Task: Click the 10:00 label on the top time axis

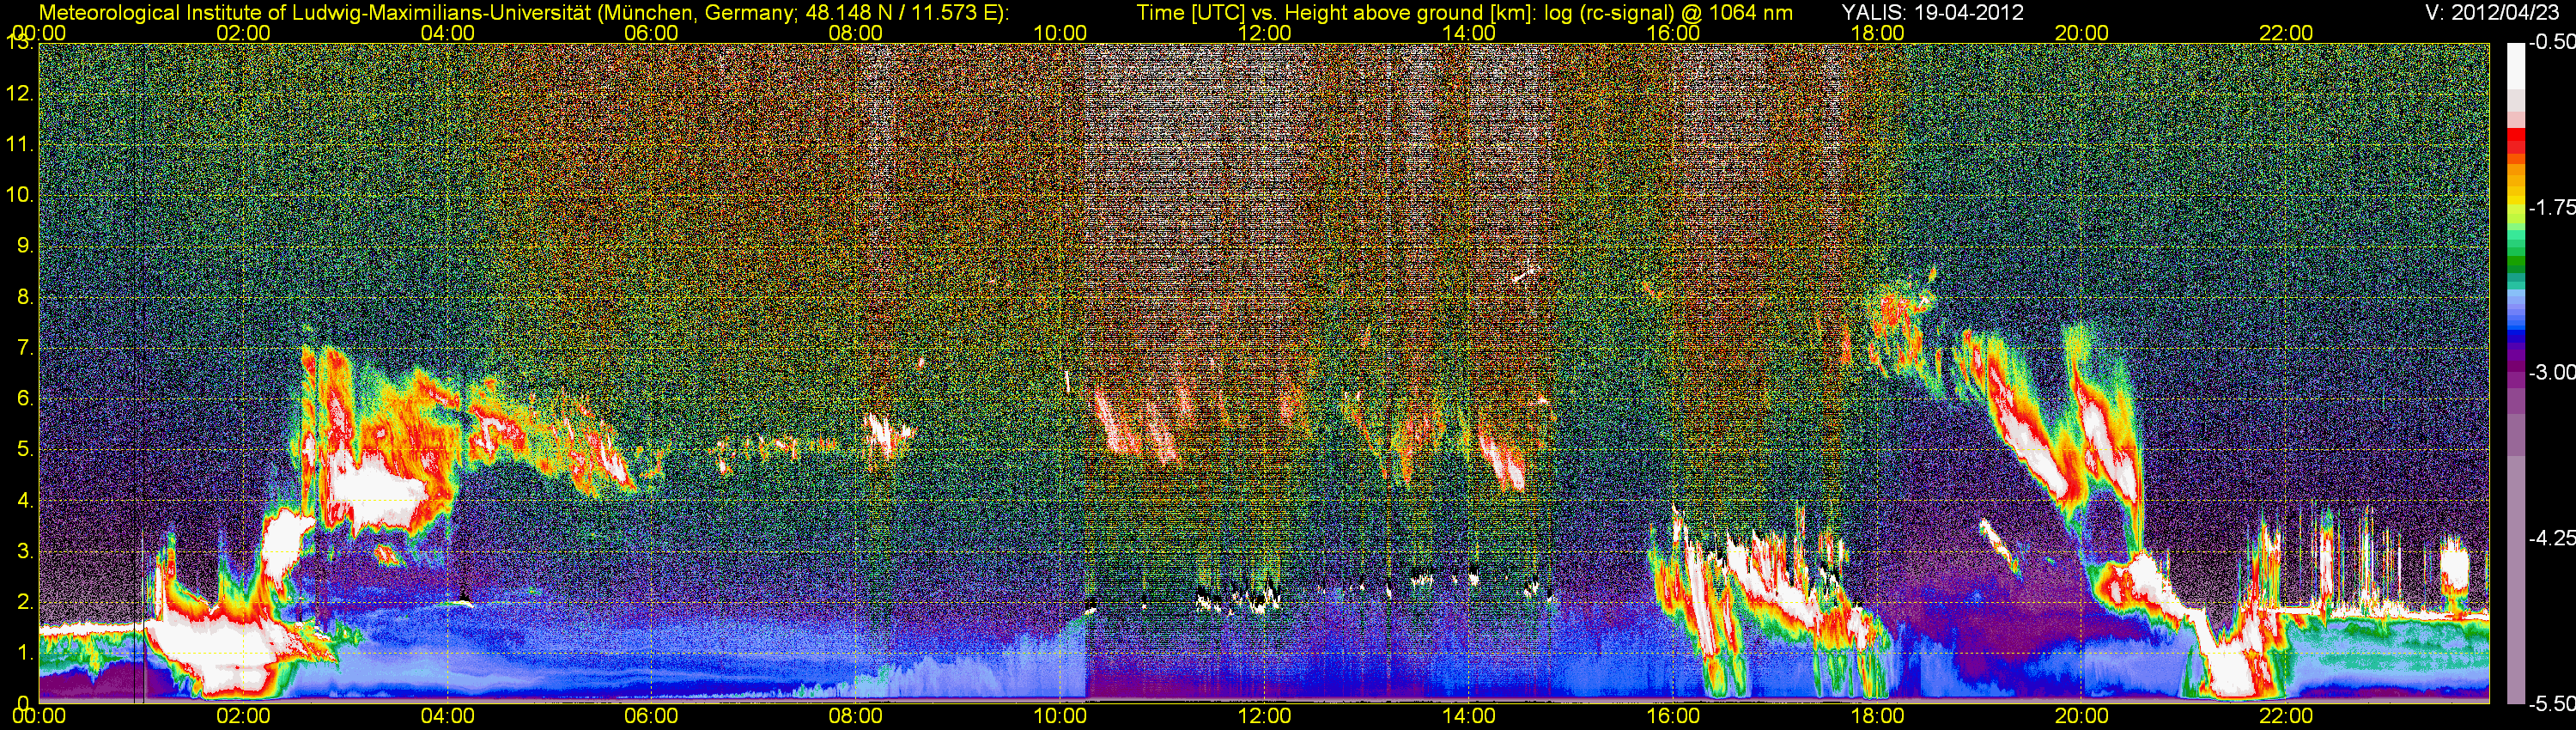Action: point(1060,33)
